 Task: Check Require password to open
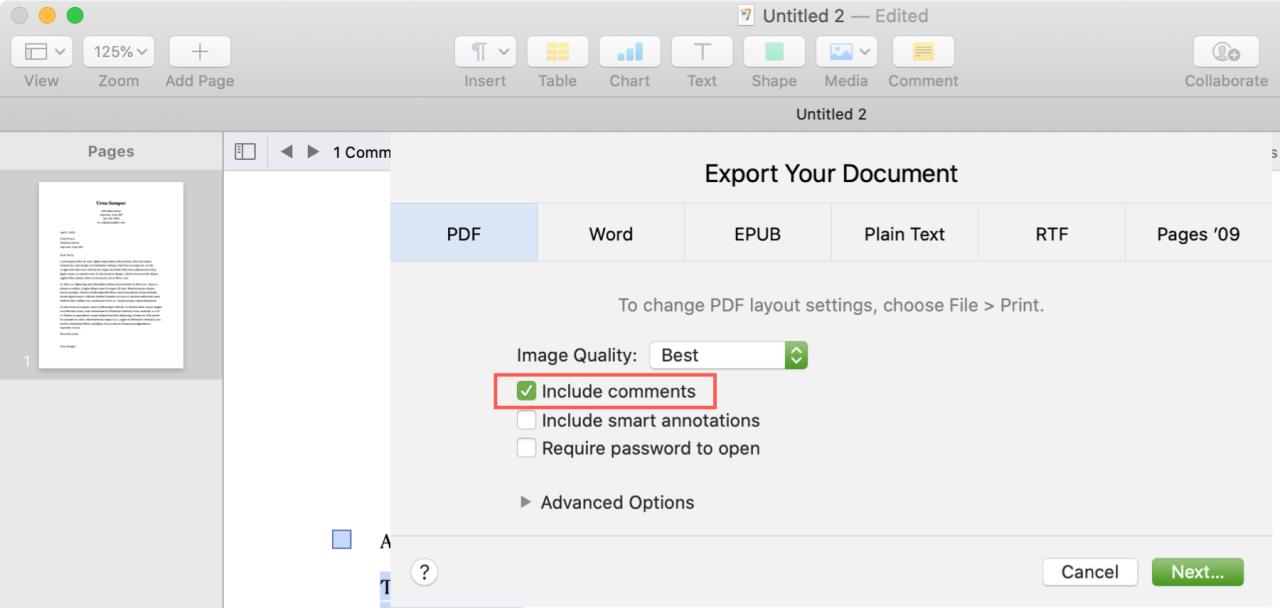pos(526,448)
